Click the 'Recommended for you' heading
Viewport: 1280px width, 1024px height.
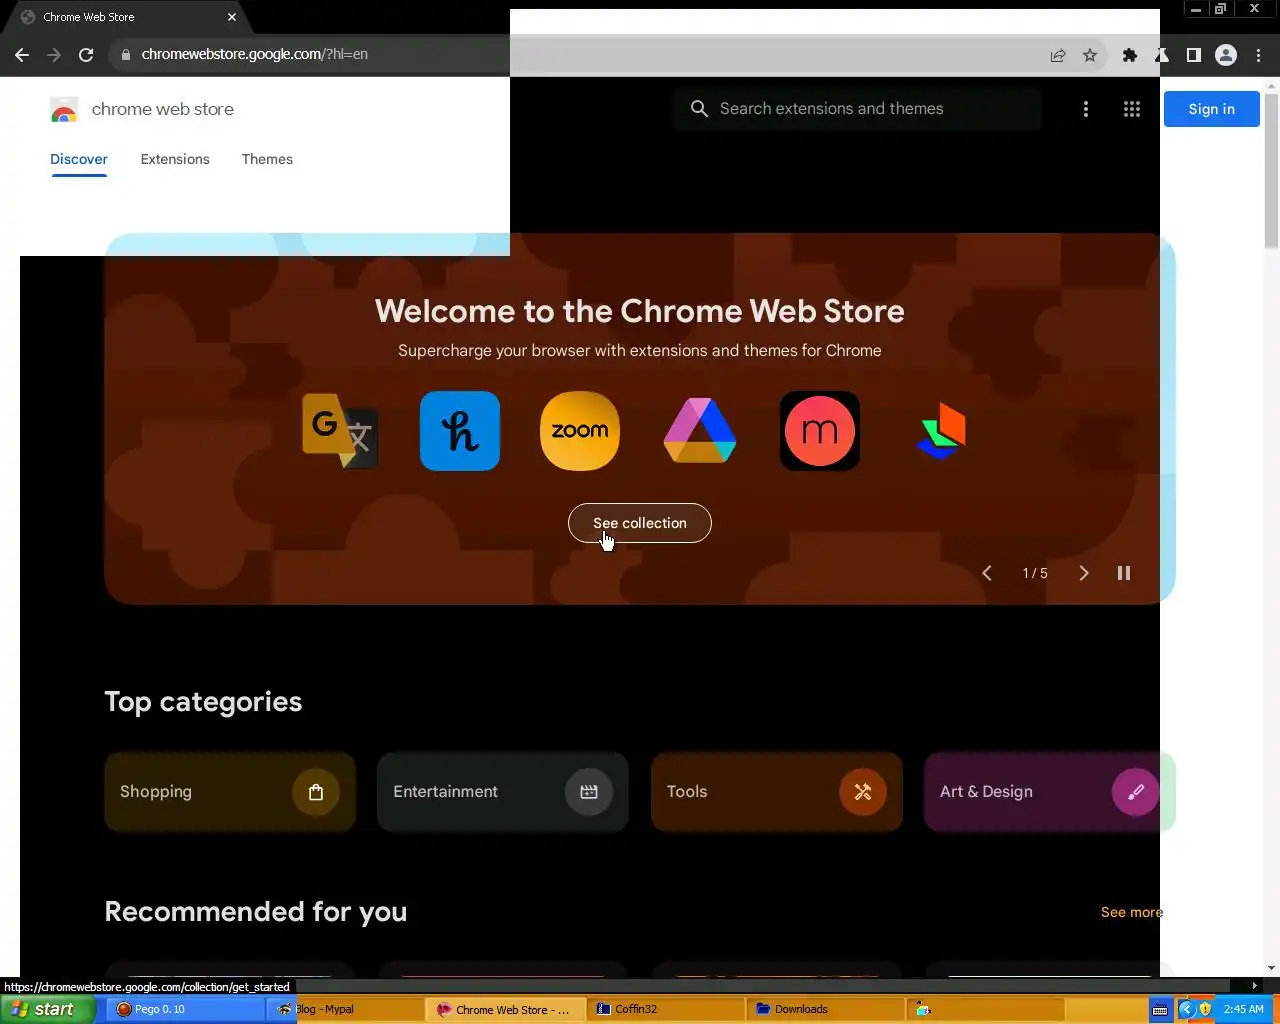[x=255, y=912]
